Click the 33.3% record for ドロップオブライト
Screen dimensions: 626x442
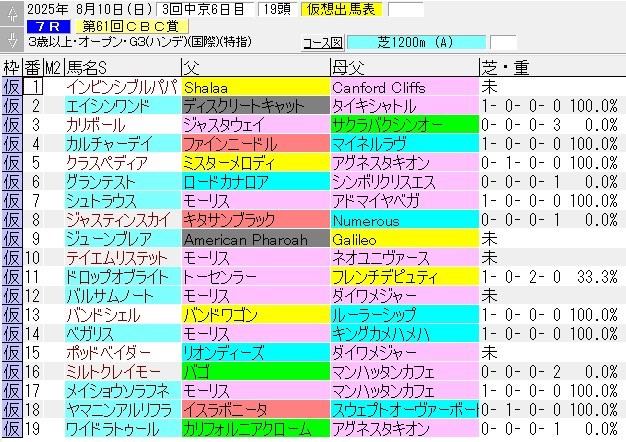(597, 277)
